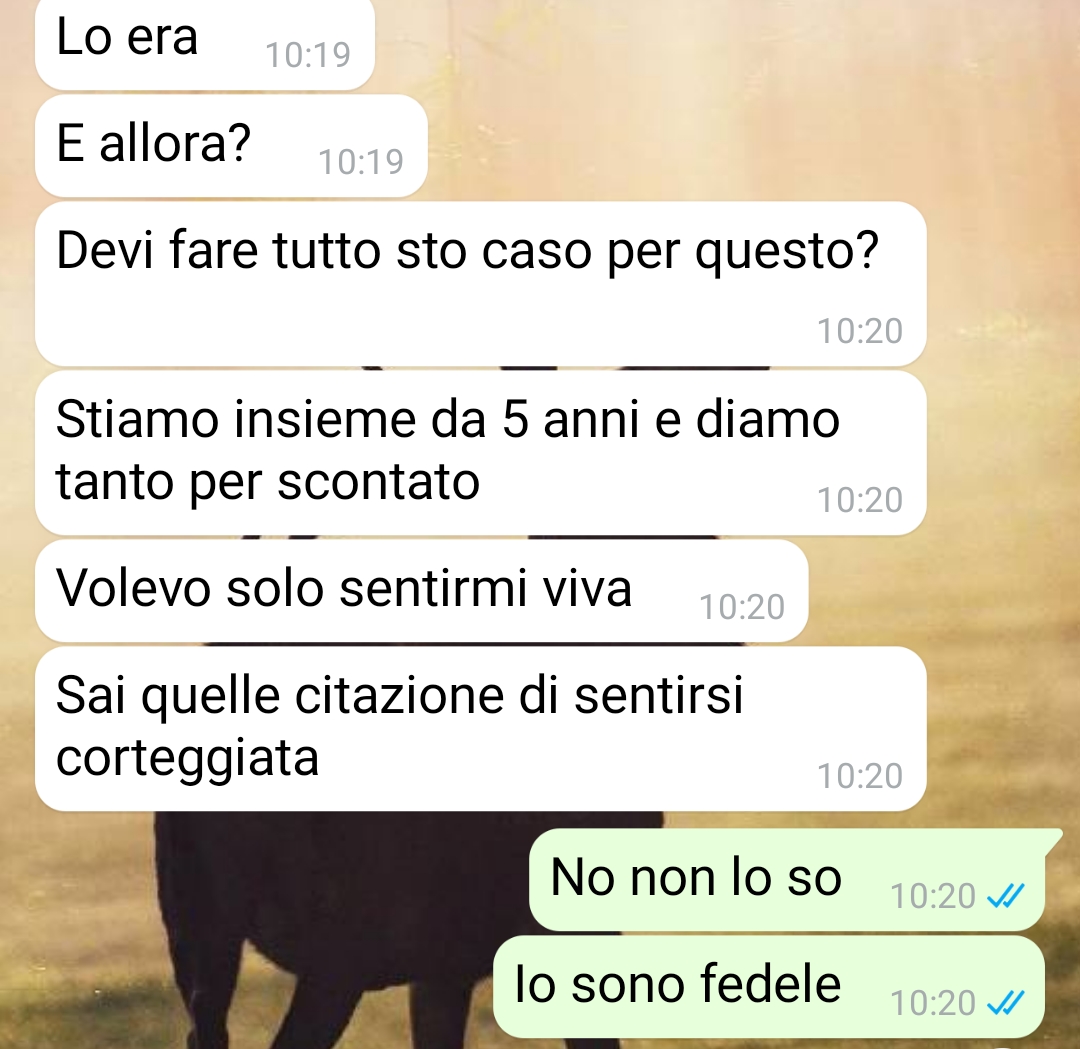This screenshot has width=1080, height=1049.
Task: Tap the 10:20 timestamp under 'per questo?'
Action: [x=860, y=331]
